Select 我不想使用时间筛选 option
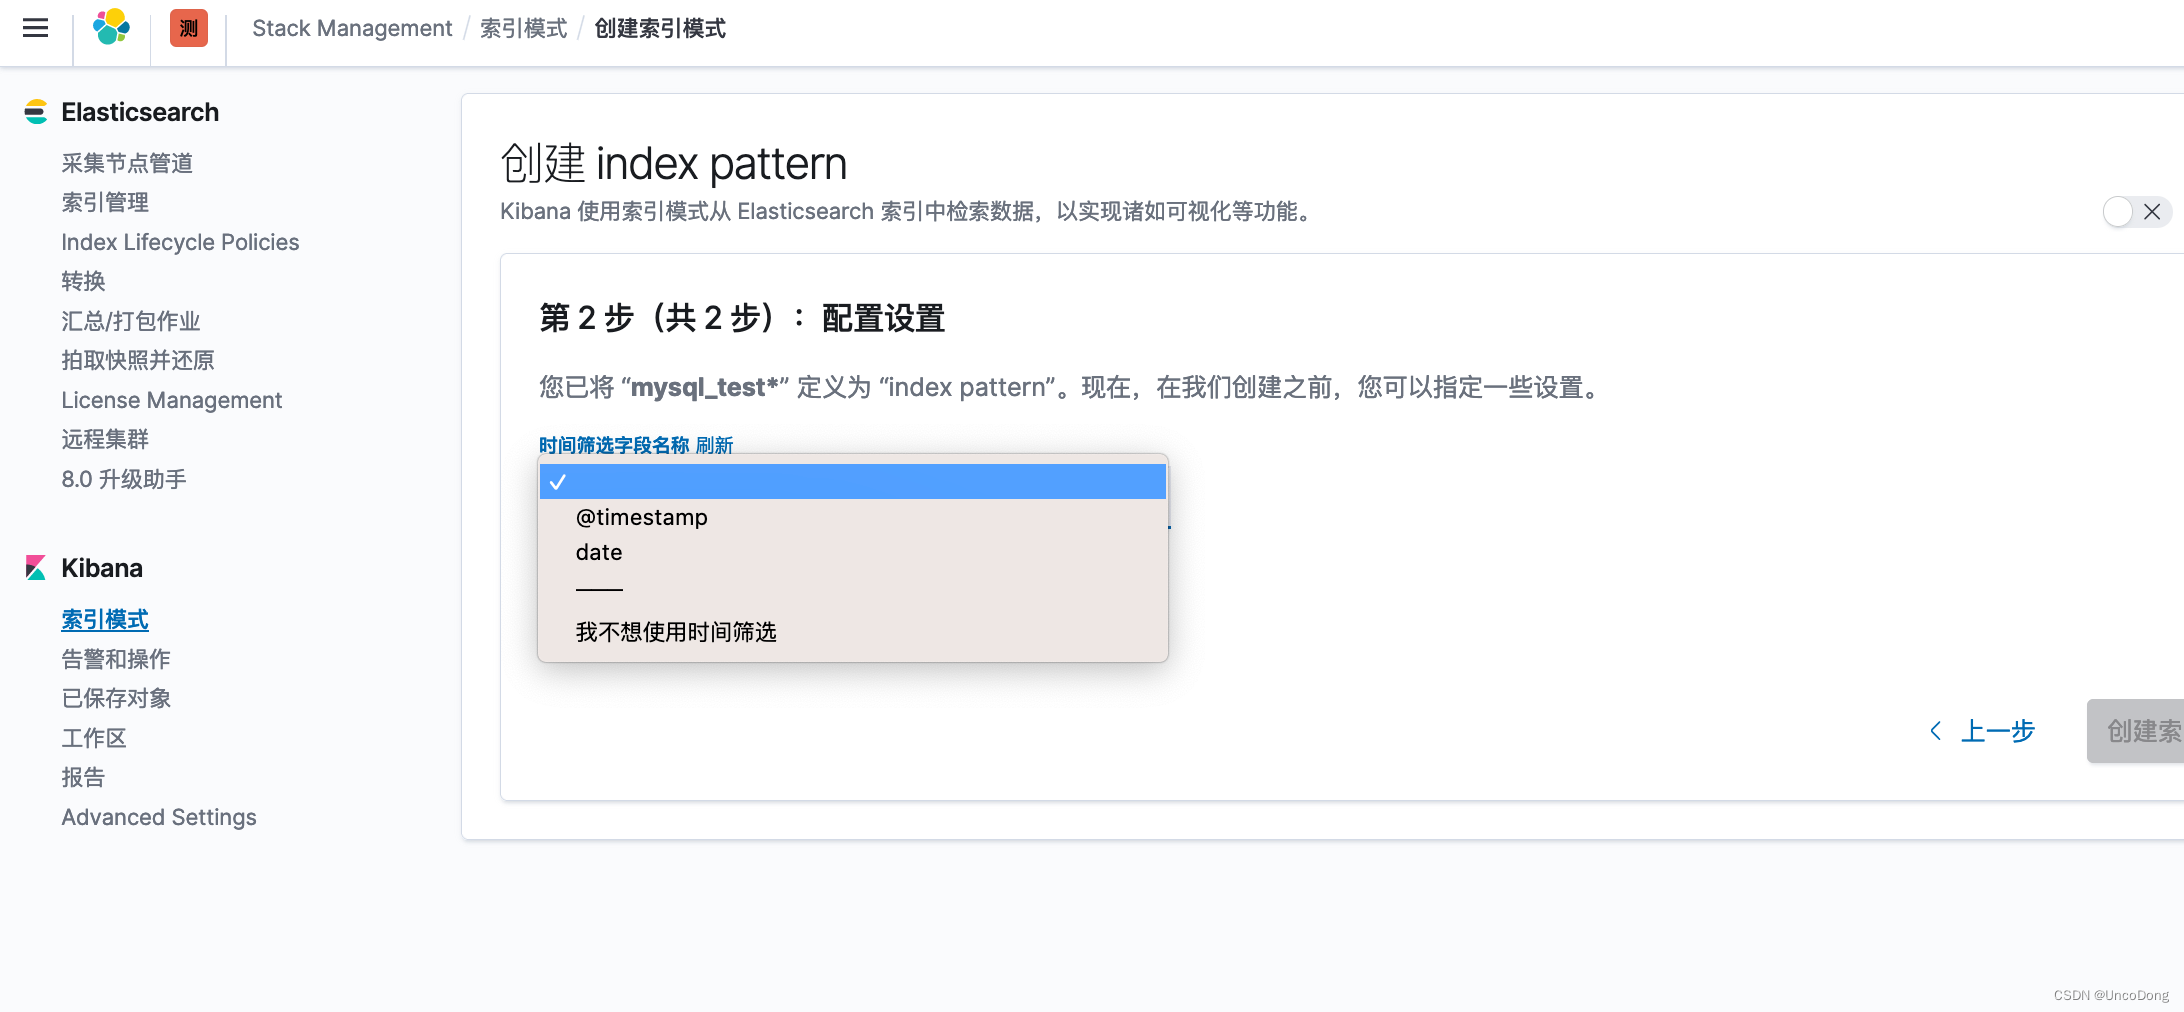 (853, 632)
